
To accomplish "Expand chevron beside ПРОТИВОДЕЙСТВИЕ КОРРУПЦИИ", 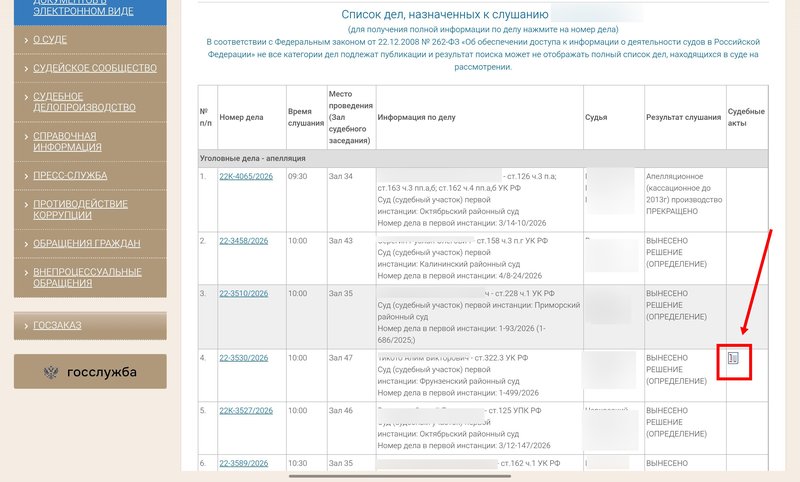I will point(26,204).
